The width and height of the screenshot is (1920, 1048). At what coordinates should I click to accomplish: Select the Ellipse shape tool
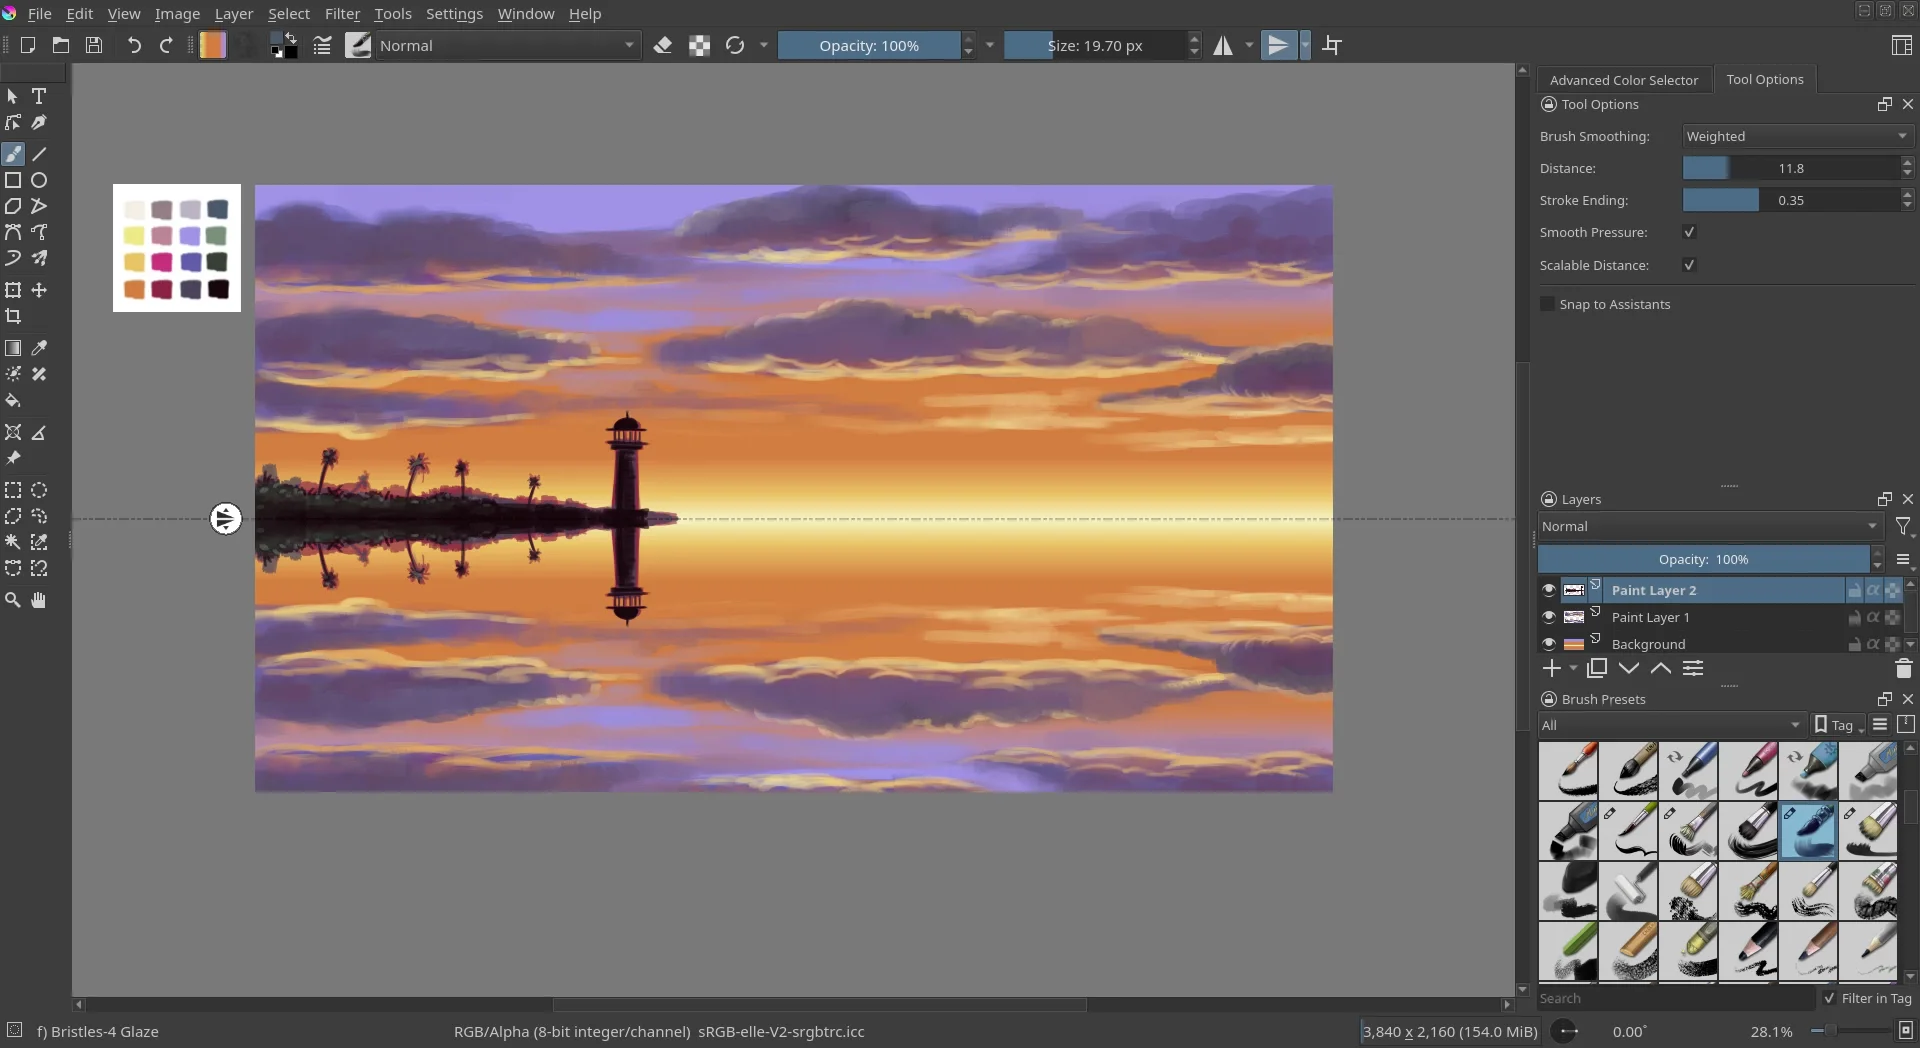point(39,181)
